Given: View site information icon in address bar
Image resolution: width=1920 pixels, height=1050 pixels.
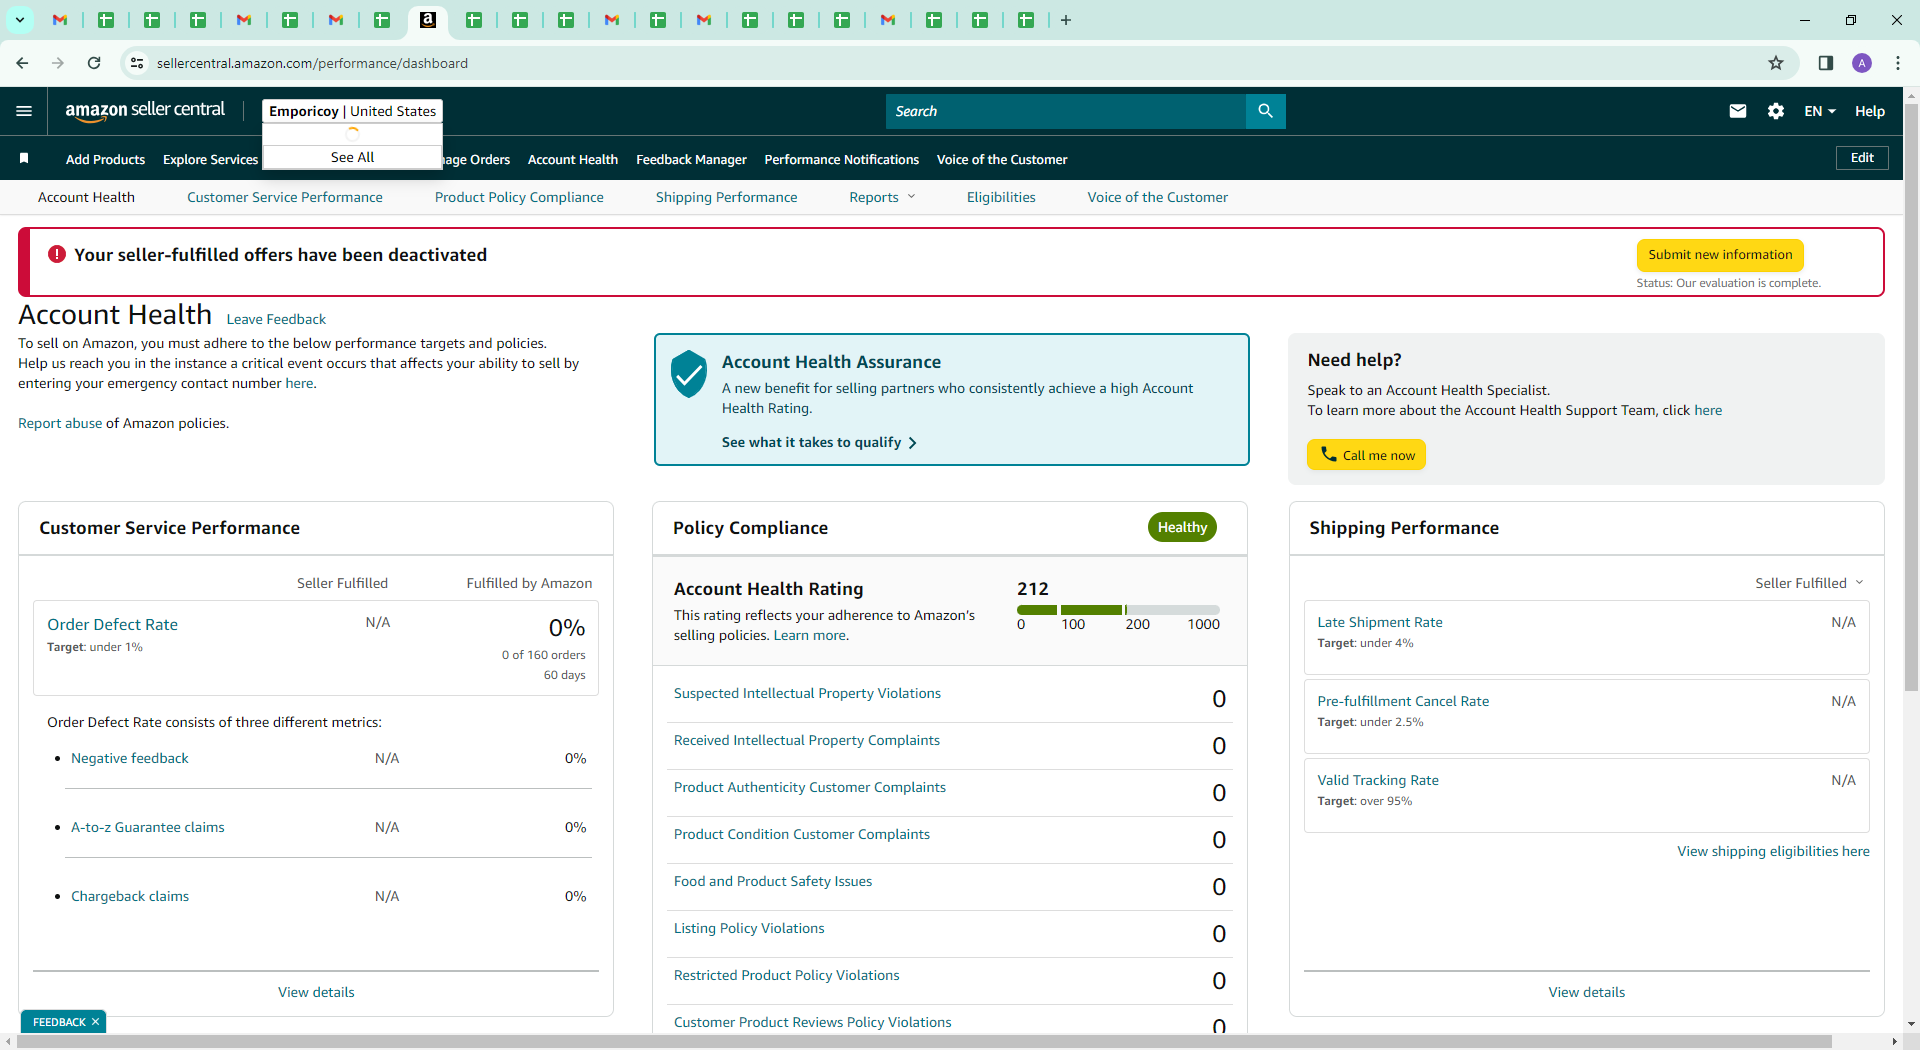Looking at the screenshot, I should [137, 63].
